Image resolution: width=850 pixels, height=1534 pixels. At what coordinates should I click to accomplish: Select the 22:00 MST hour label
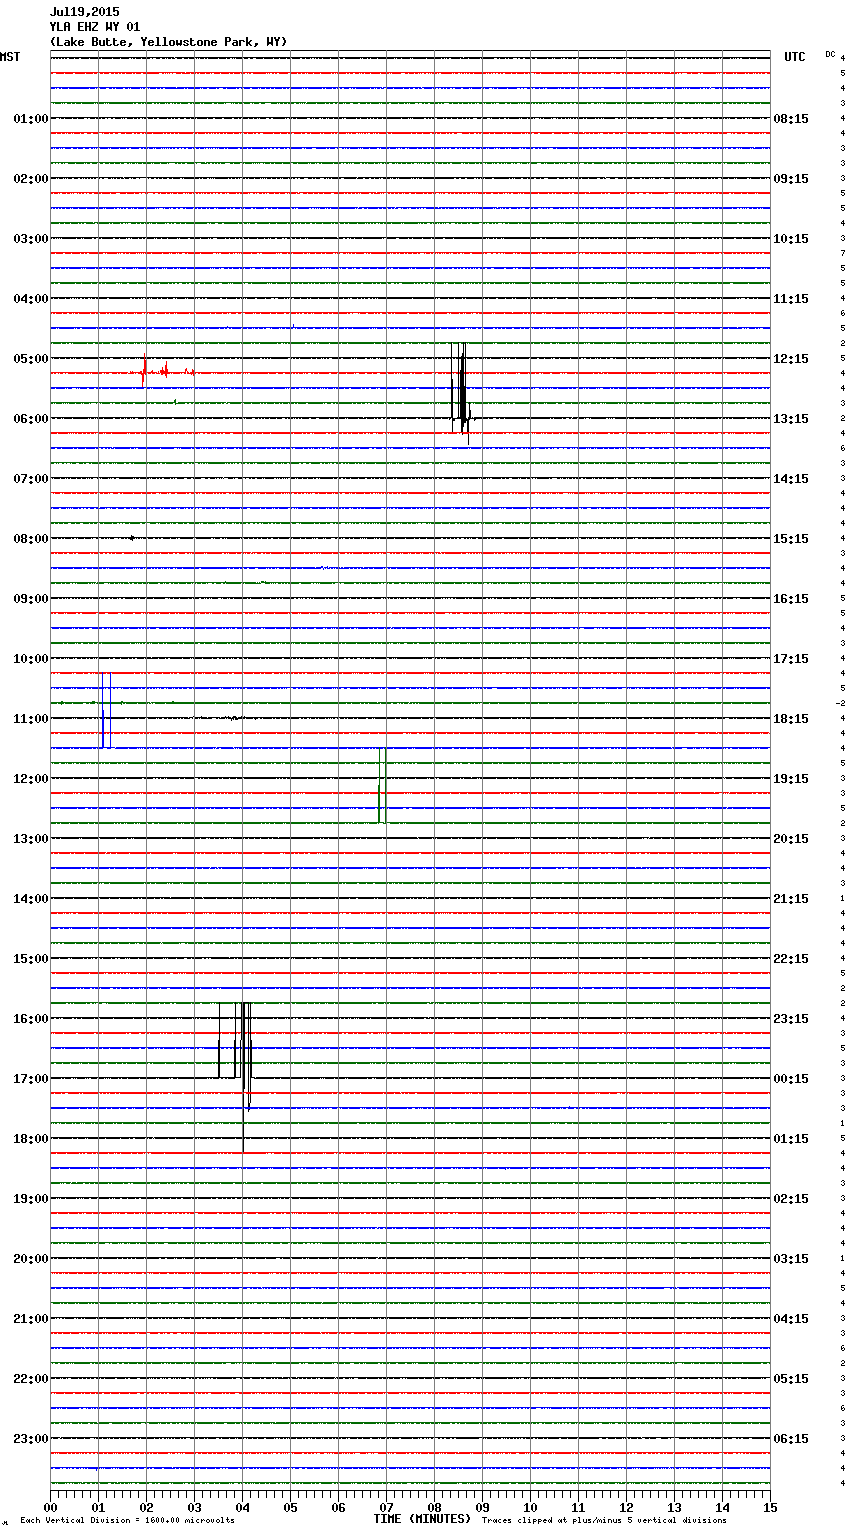tap(30, 1378)
